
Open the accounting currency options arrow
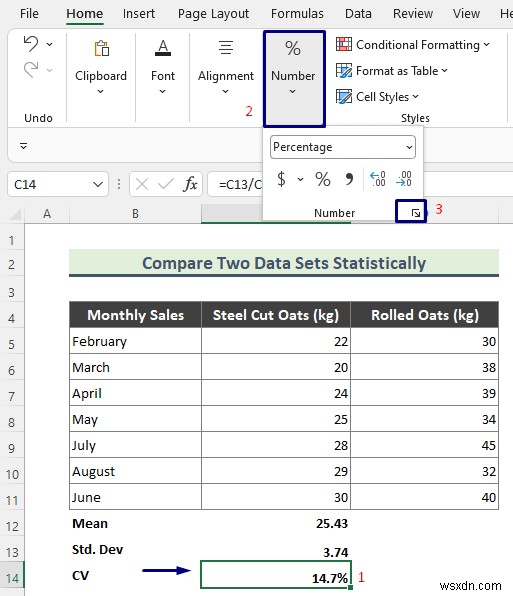(x=301, y=179)
